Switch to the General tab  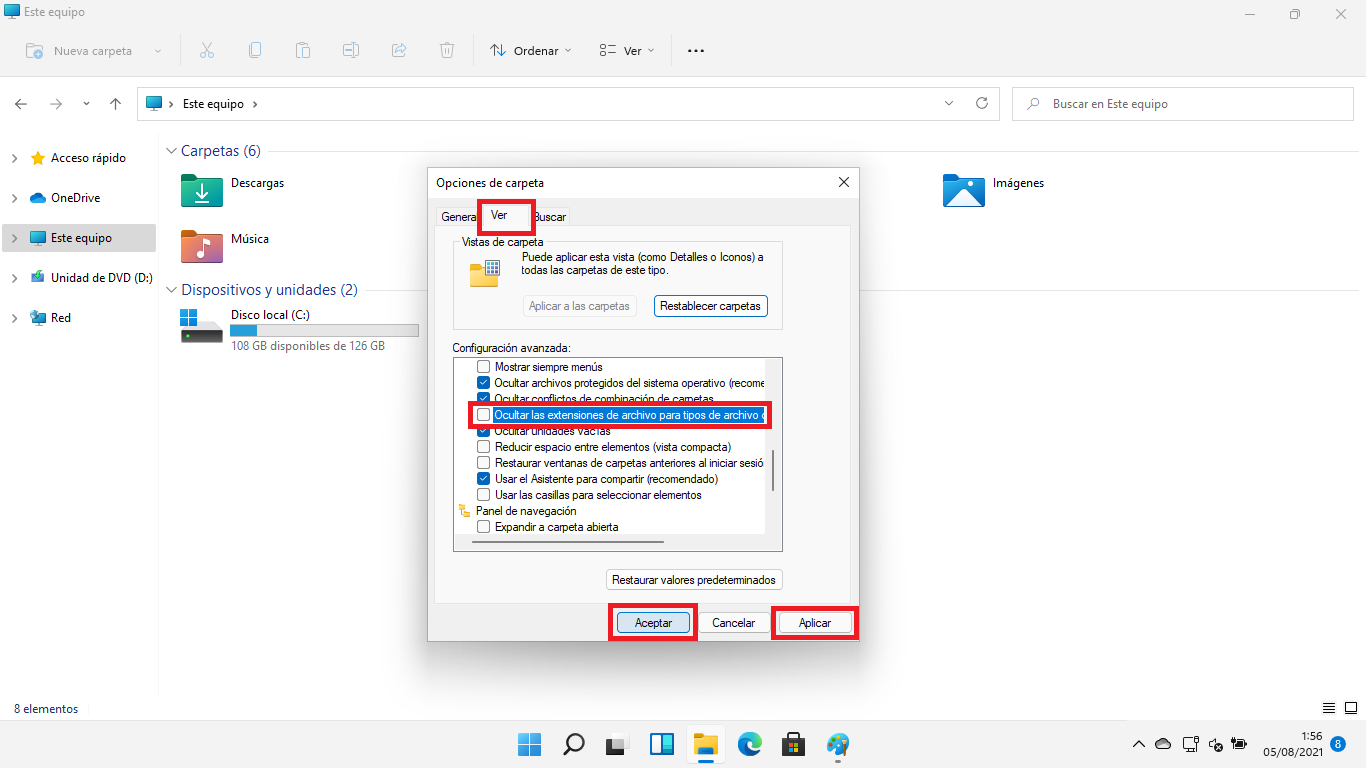[x=459, y=216]
